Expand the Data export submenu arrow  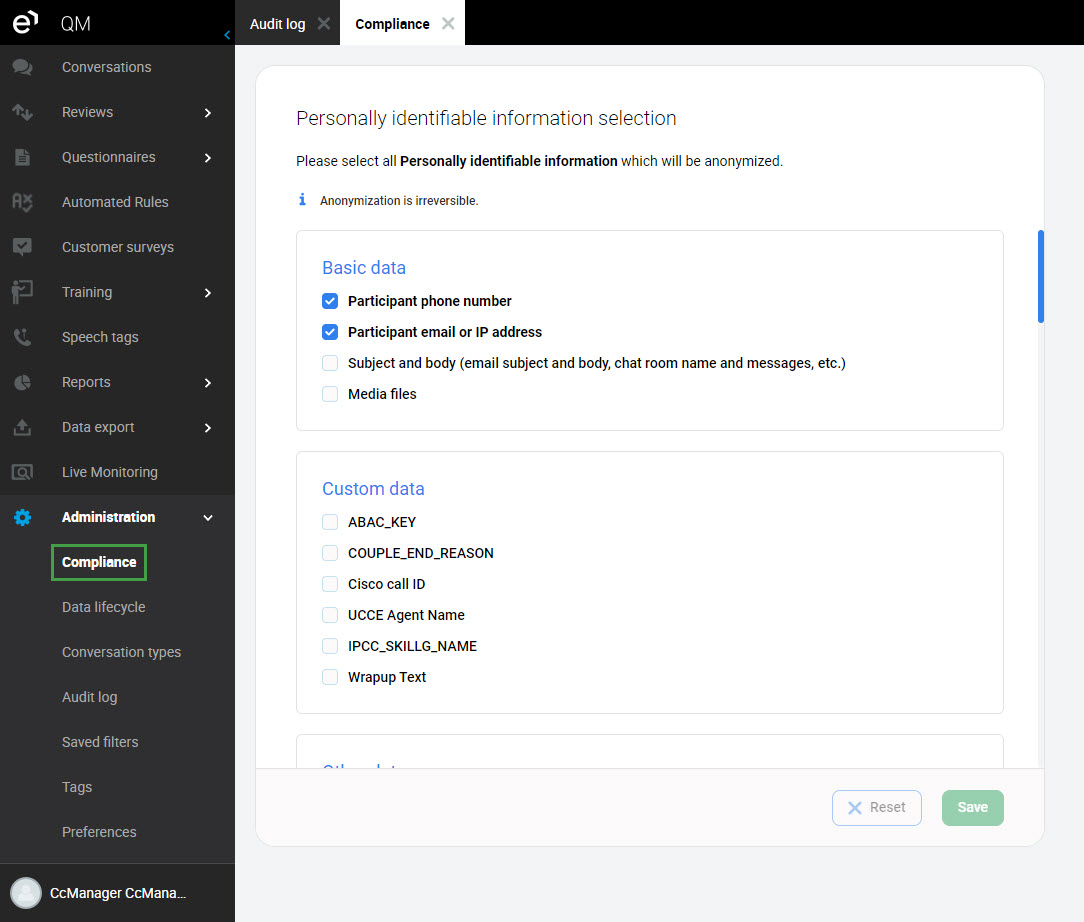208,427
